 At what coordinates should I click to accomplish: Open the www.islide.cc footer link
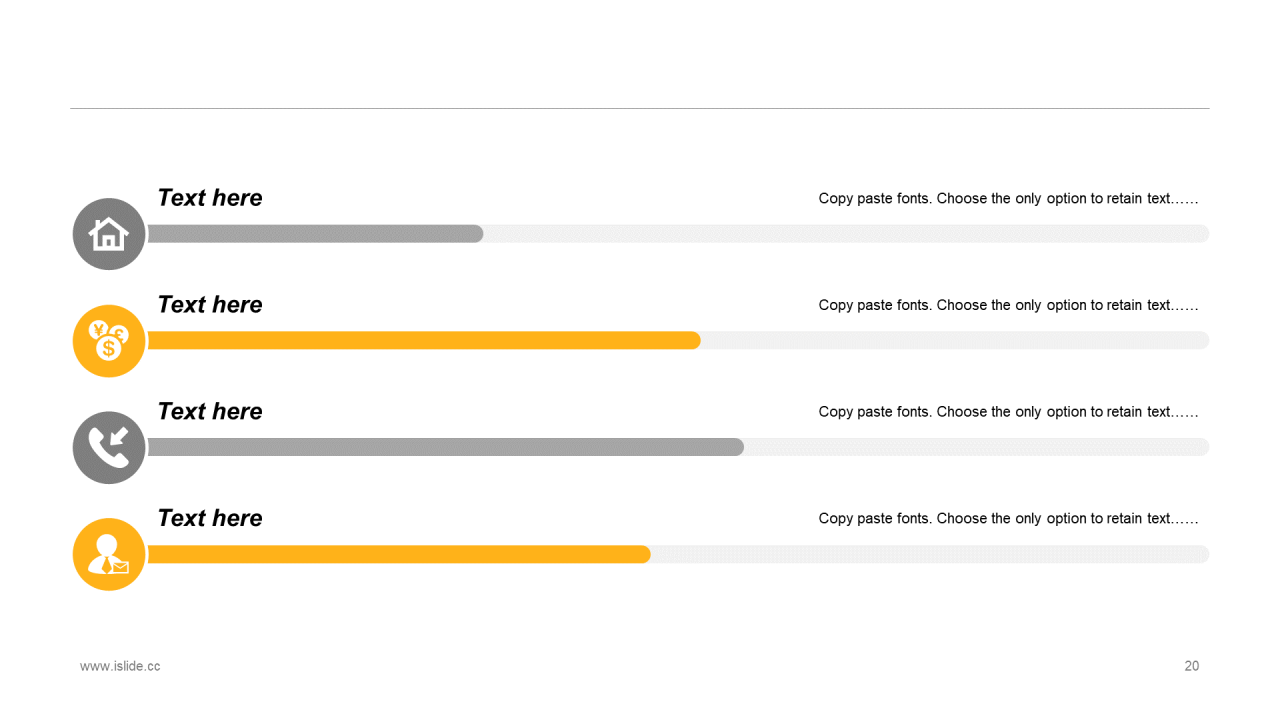(x=120, y=666)
